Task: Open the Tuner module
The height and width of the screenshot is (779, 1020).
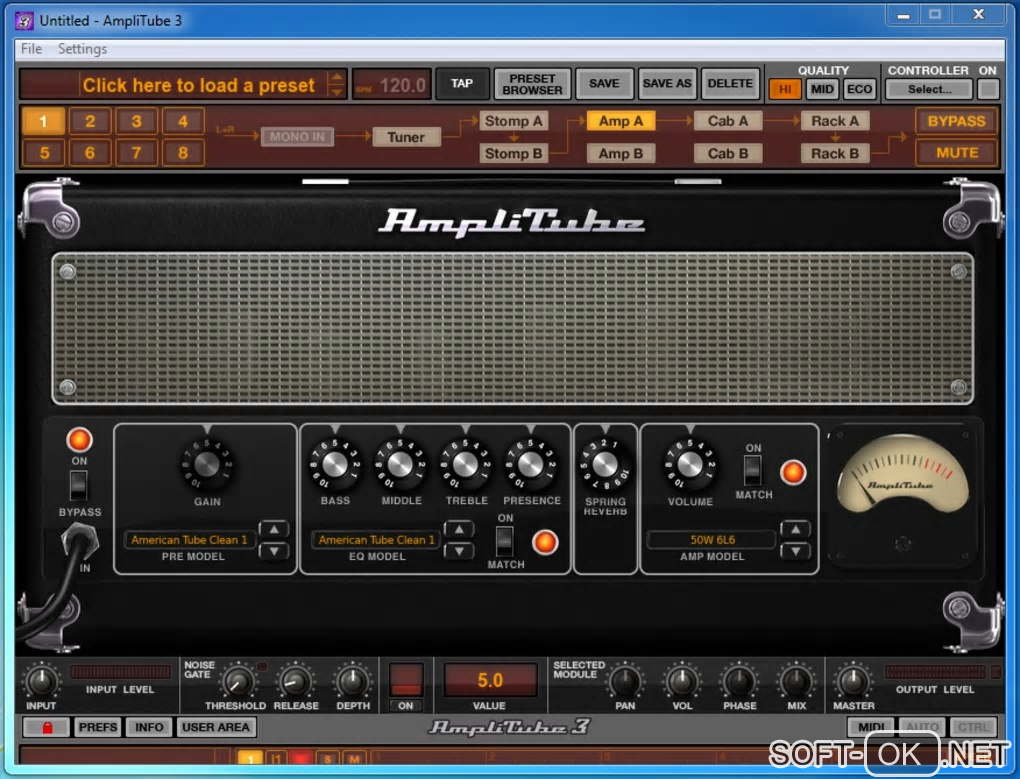Action: [x=406, y=137]
